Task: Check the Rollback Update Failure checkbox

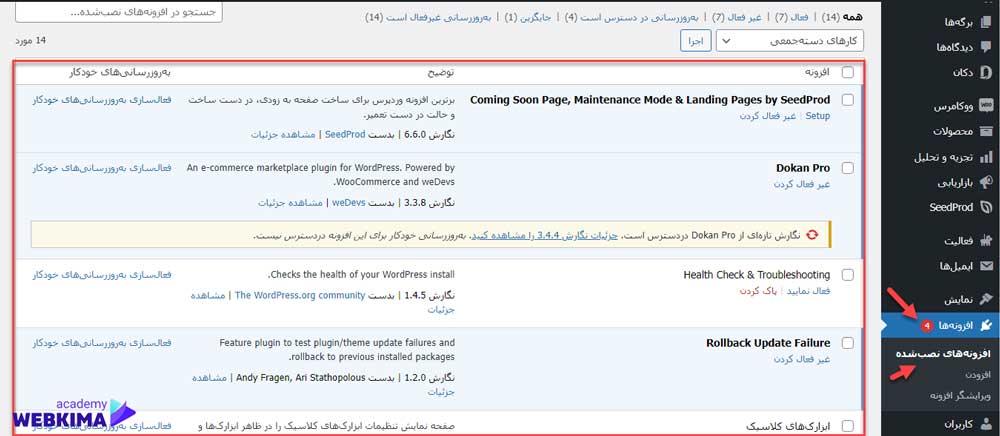Action: (x=848, y=343)
